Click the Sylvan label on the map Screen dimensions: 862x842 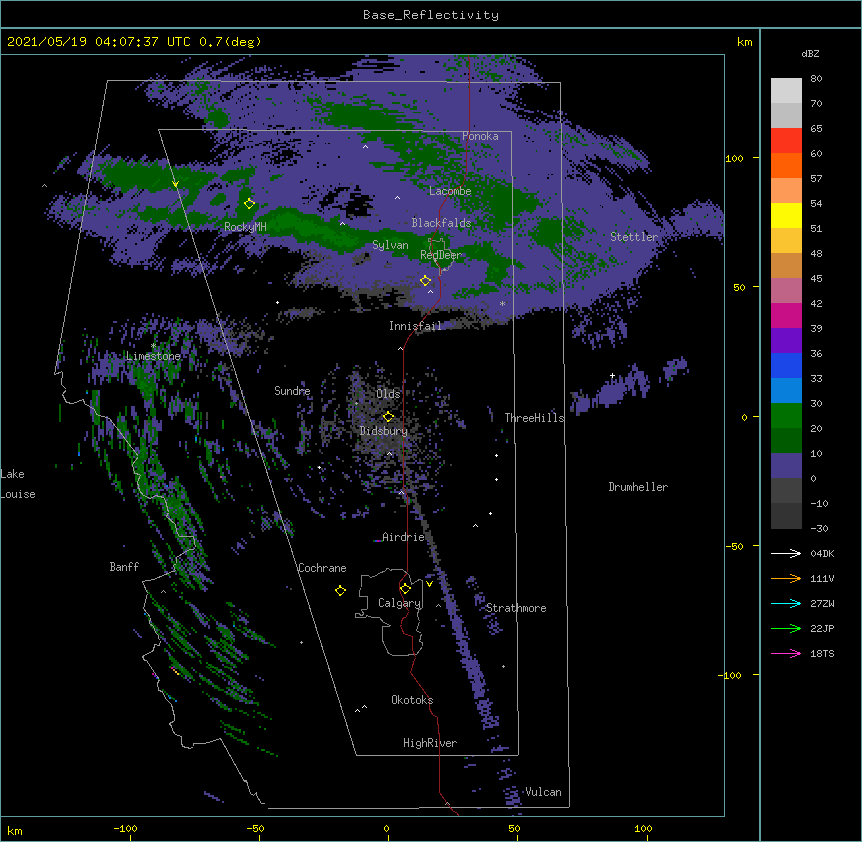pos(390,245)
